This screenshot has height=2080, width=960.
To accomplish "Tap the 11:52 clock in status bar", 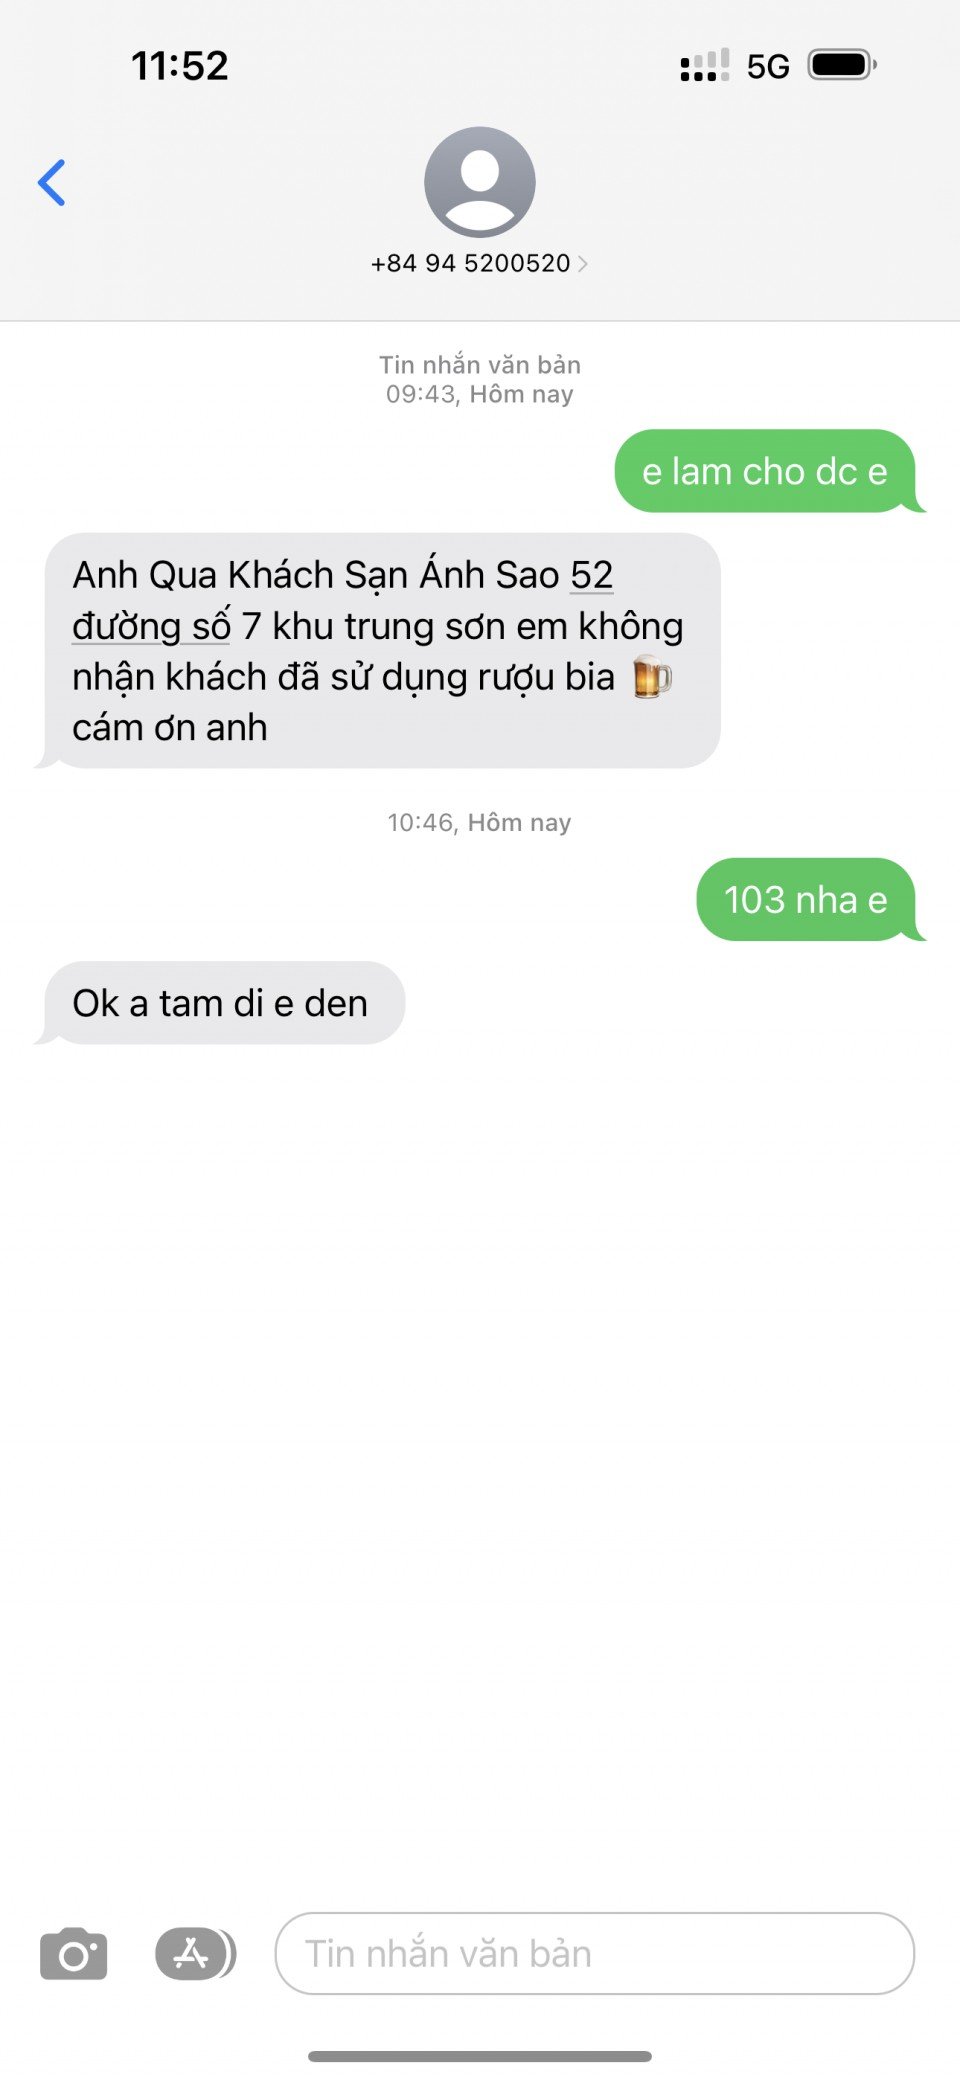I will click(180, 66).
